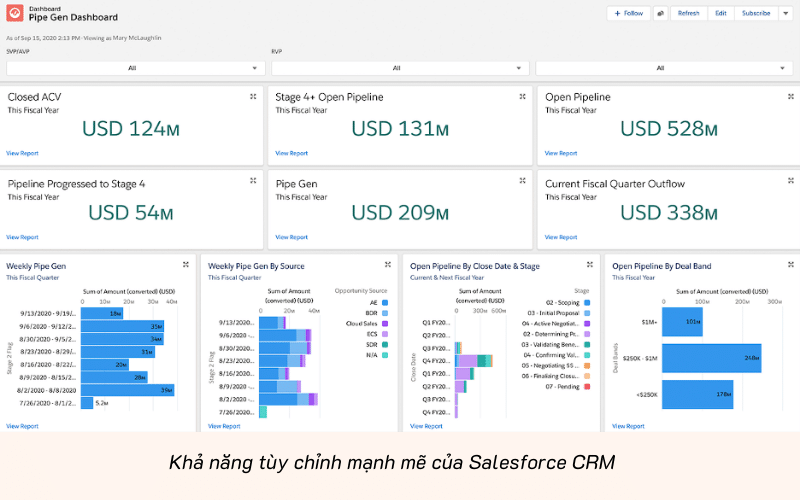Open the SVP/AVP filter dropdown
The image size is (800, 500).
click(136, 68)
